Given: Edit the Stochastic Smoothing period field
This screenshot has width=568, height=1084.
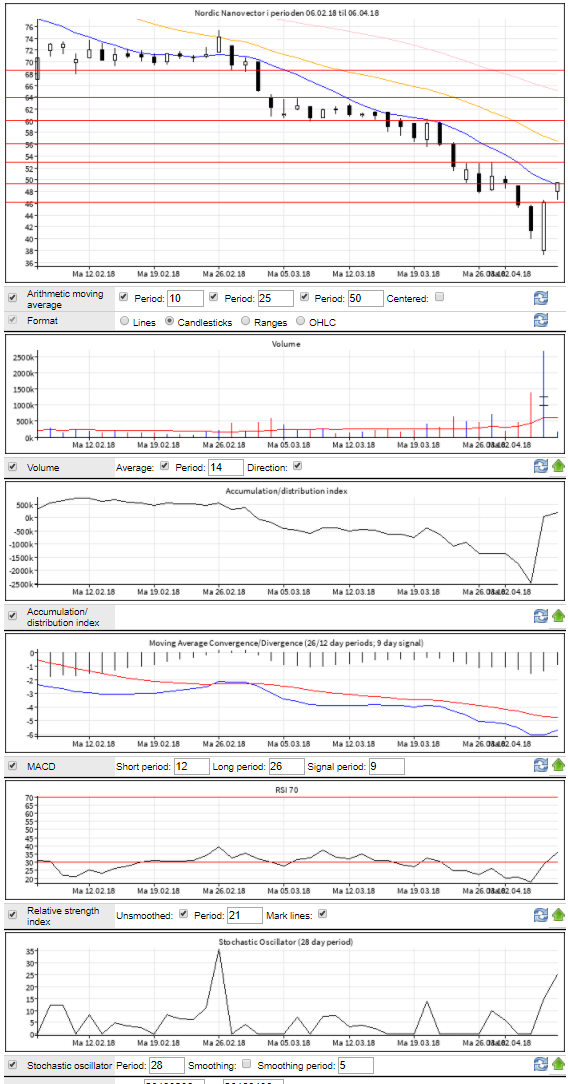Looking at the screenshot, I should (x=355, y=1065).
